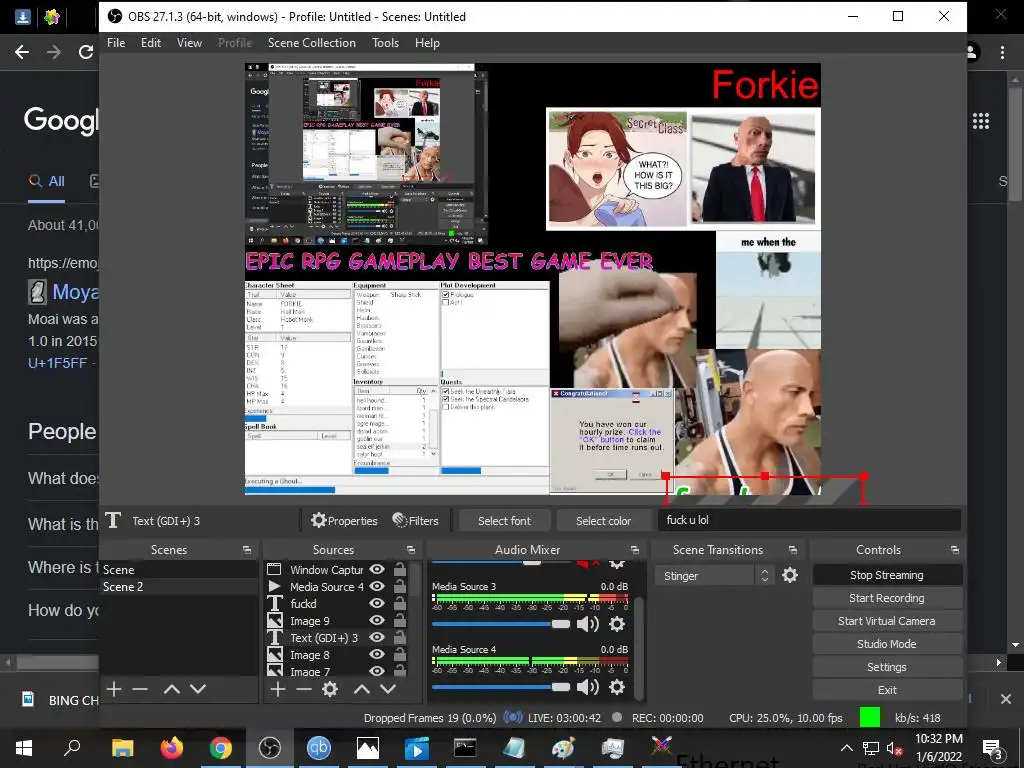The height and width of the screenshot is (768, 1024).
Task: Click Select font button
Action: [504, 520]
